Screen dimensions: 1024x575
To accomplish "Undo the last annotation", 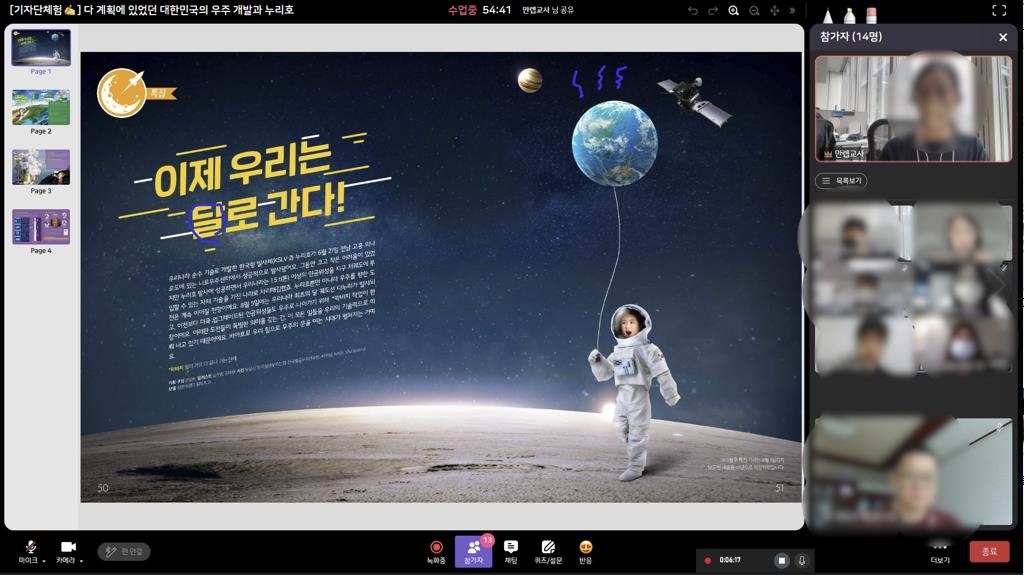I will click(x=693, y=10).
